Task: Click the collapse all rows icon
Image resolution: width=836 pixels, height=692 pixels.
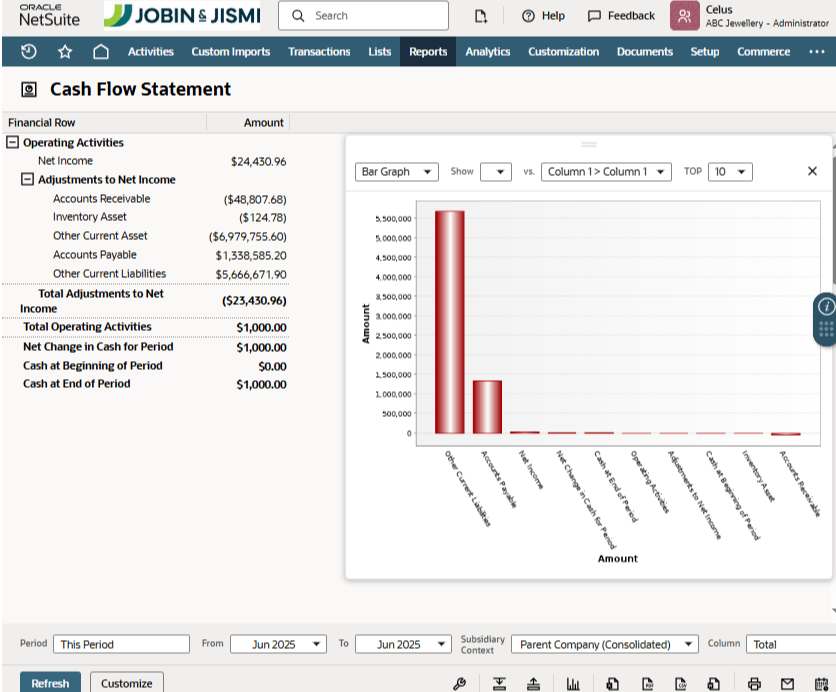Action: pos(534,681)
